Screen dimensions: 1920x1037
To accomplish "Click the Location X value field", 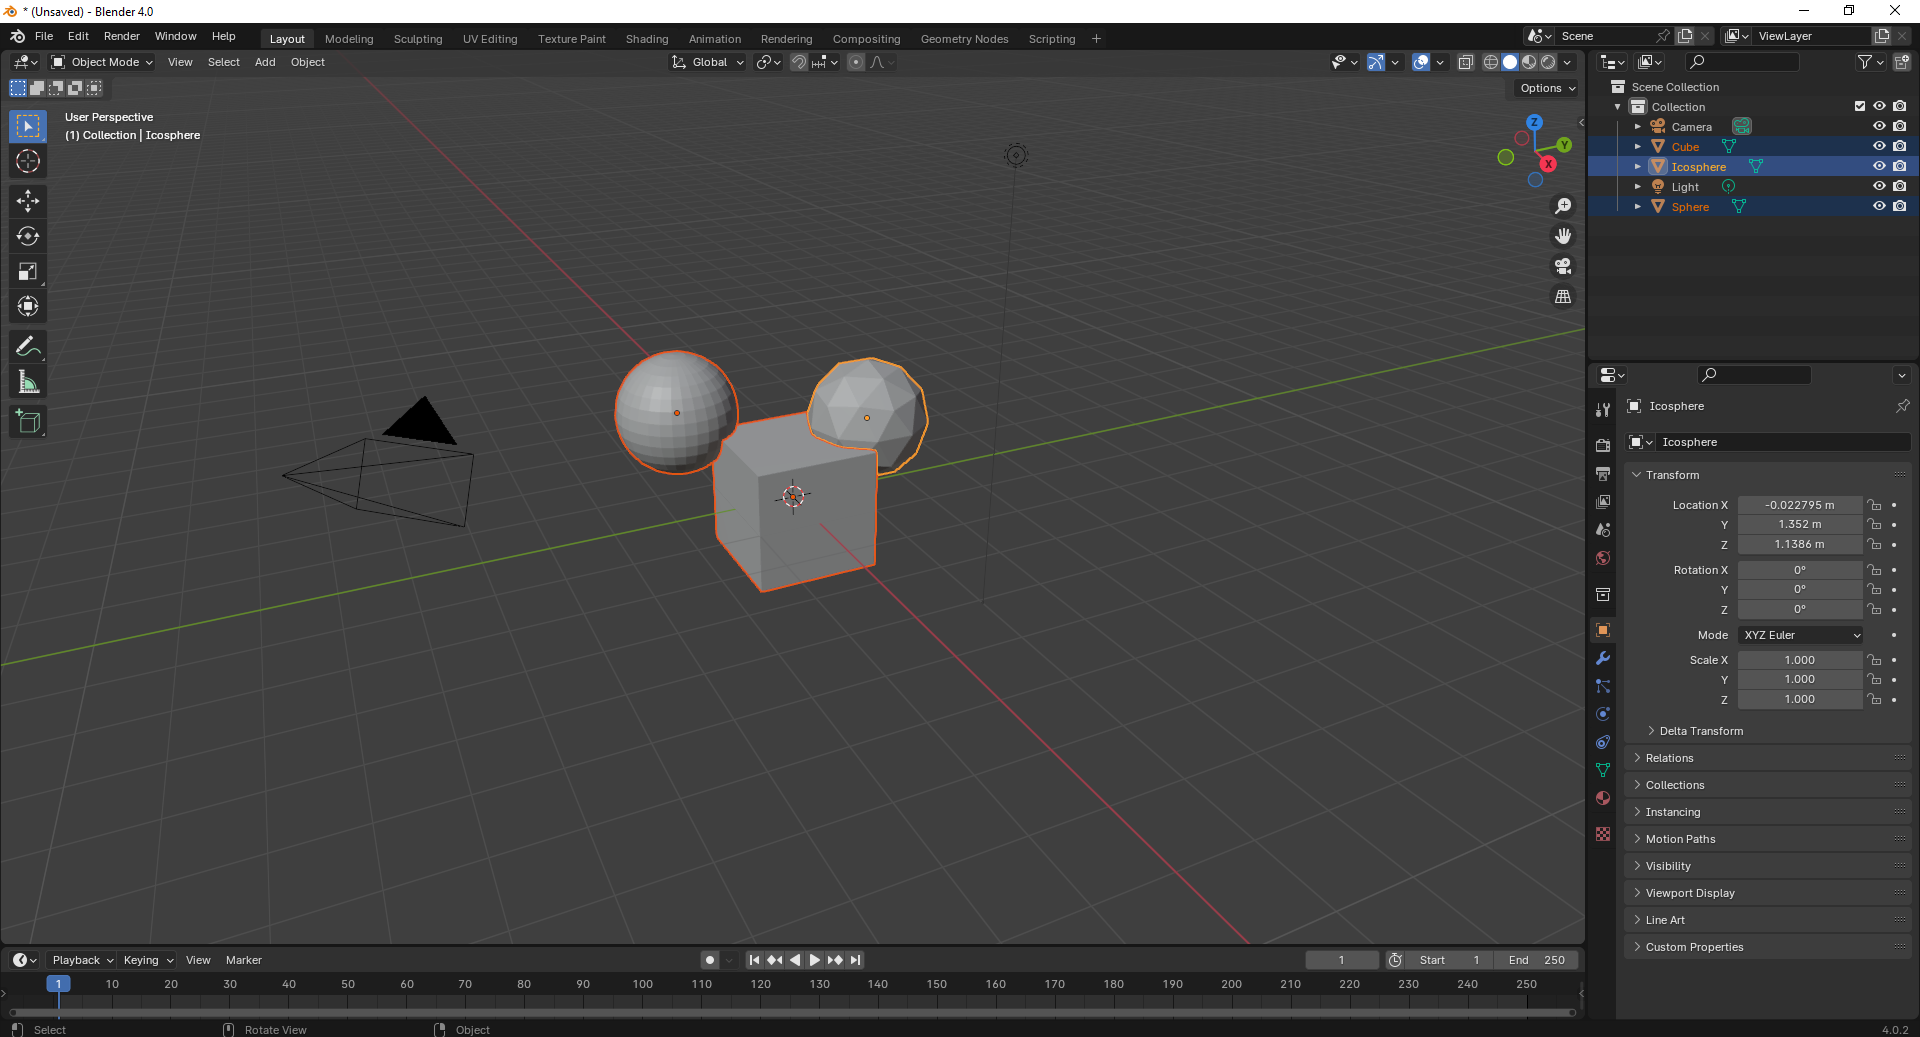I will [1799, 505].
